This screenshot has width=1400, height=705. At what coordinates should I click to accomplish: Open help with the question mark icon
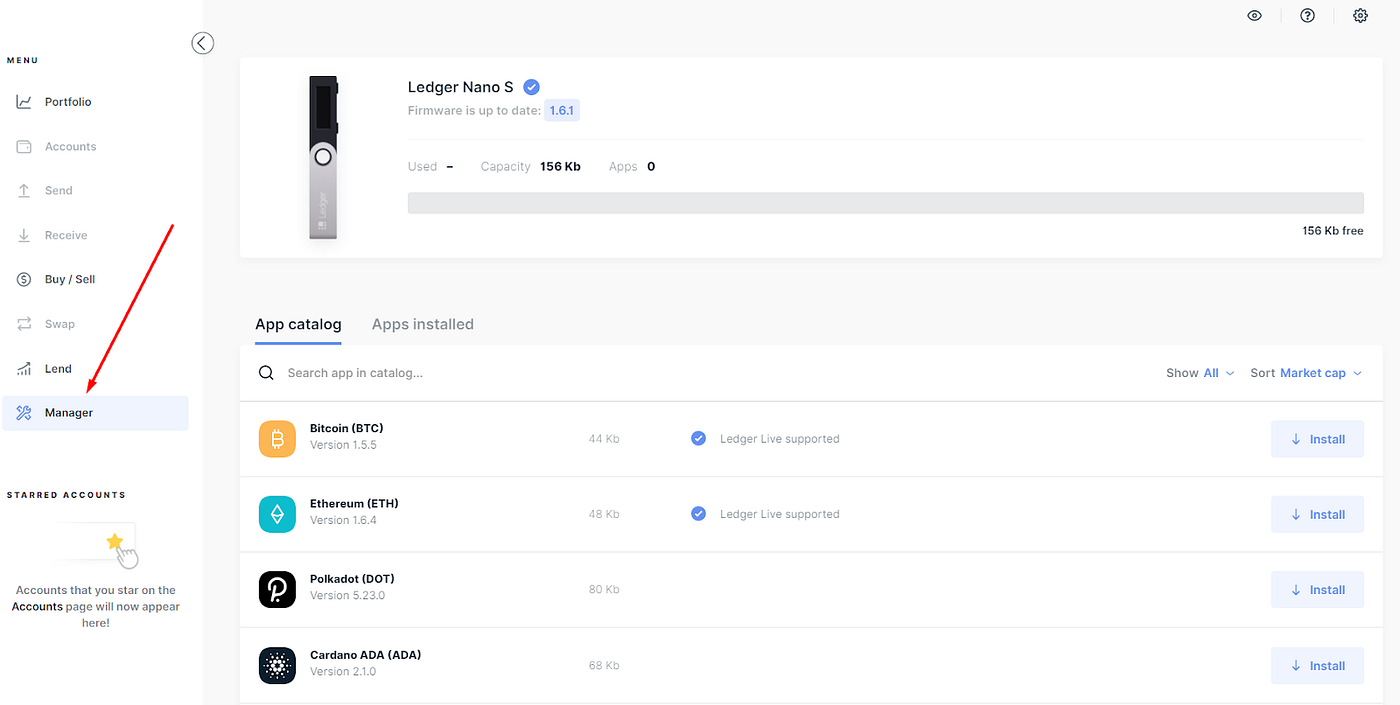(1307, 16)
